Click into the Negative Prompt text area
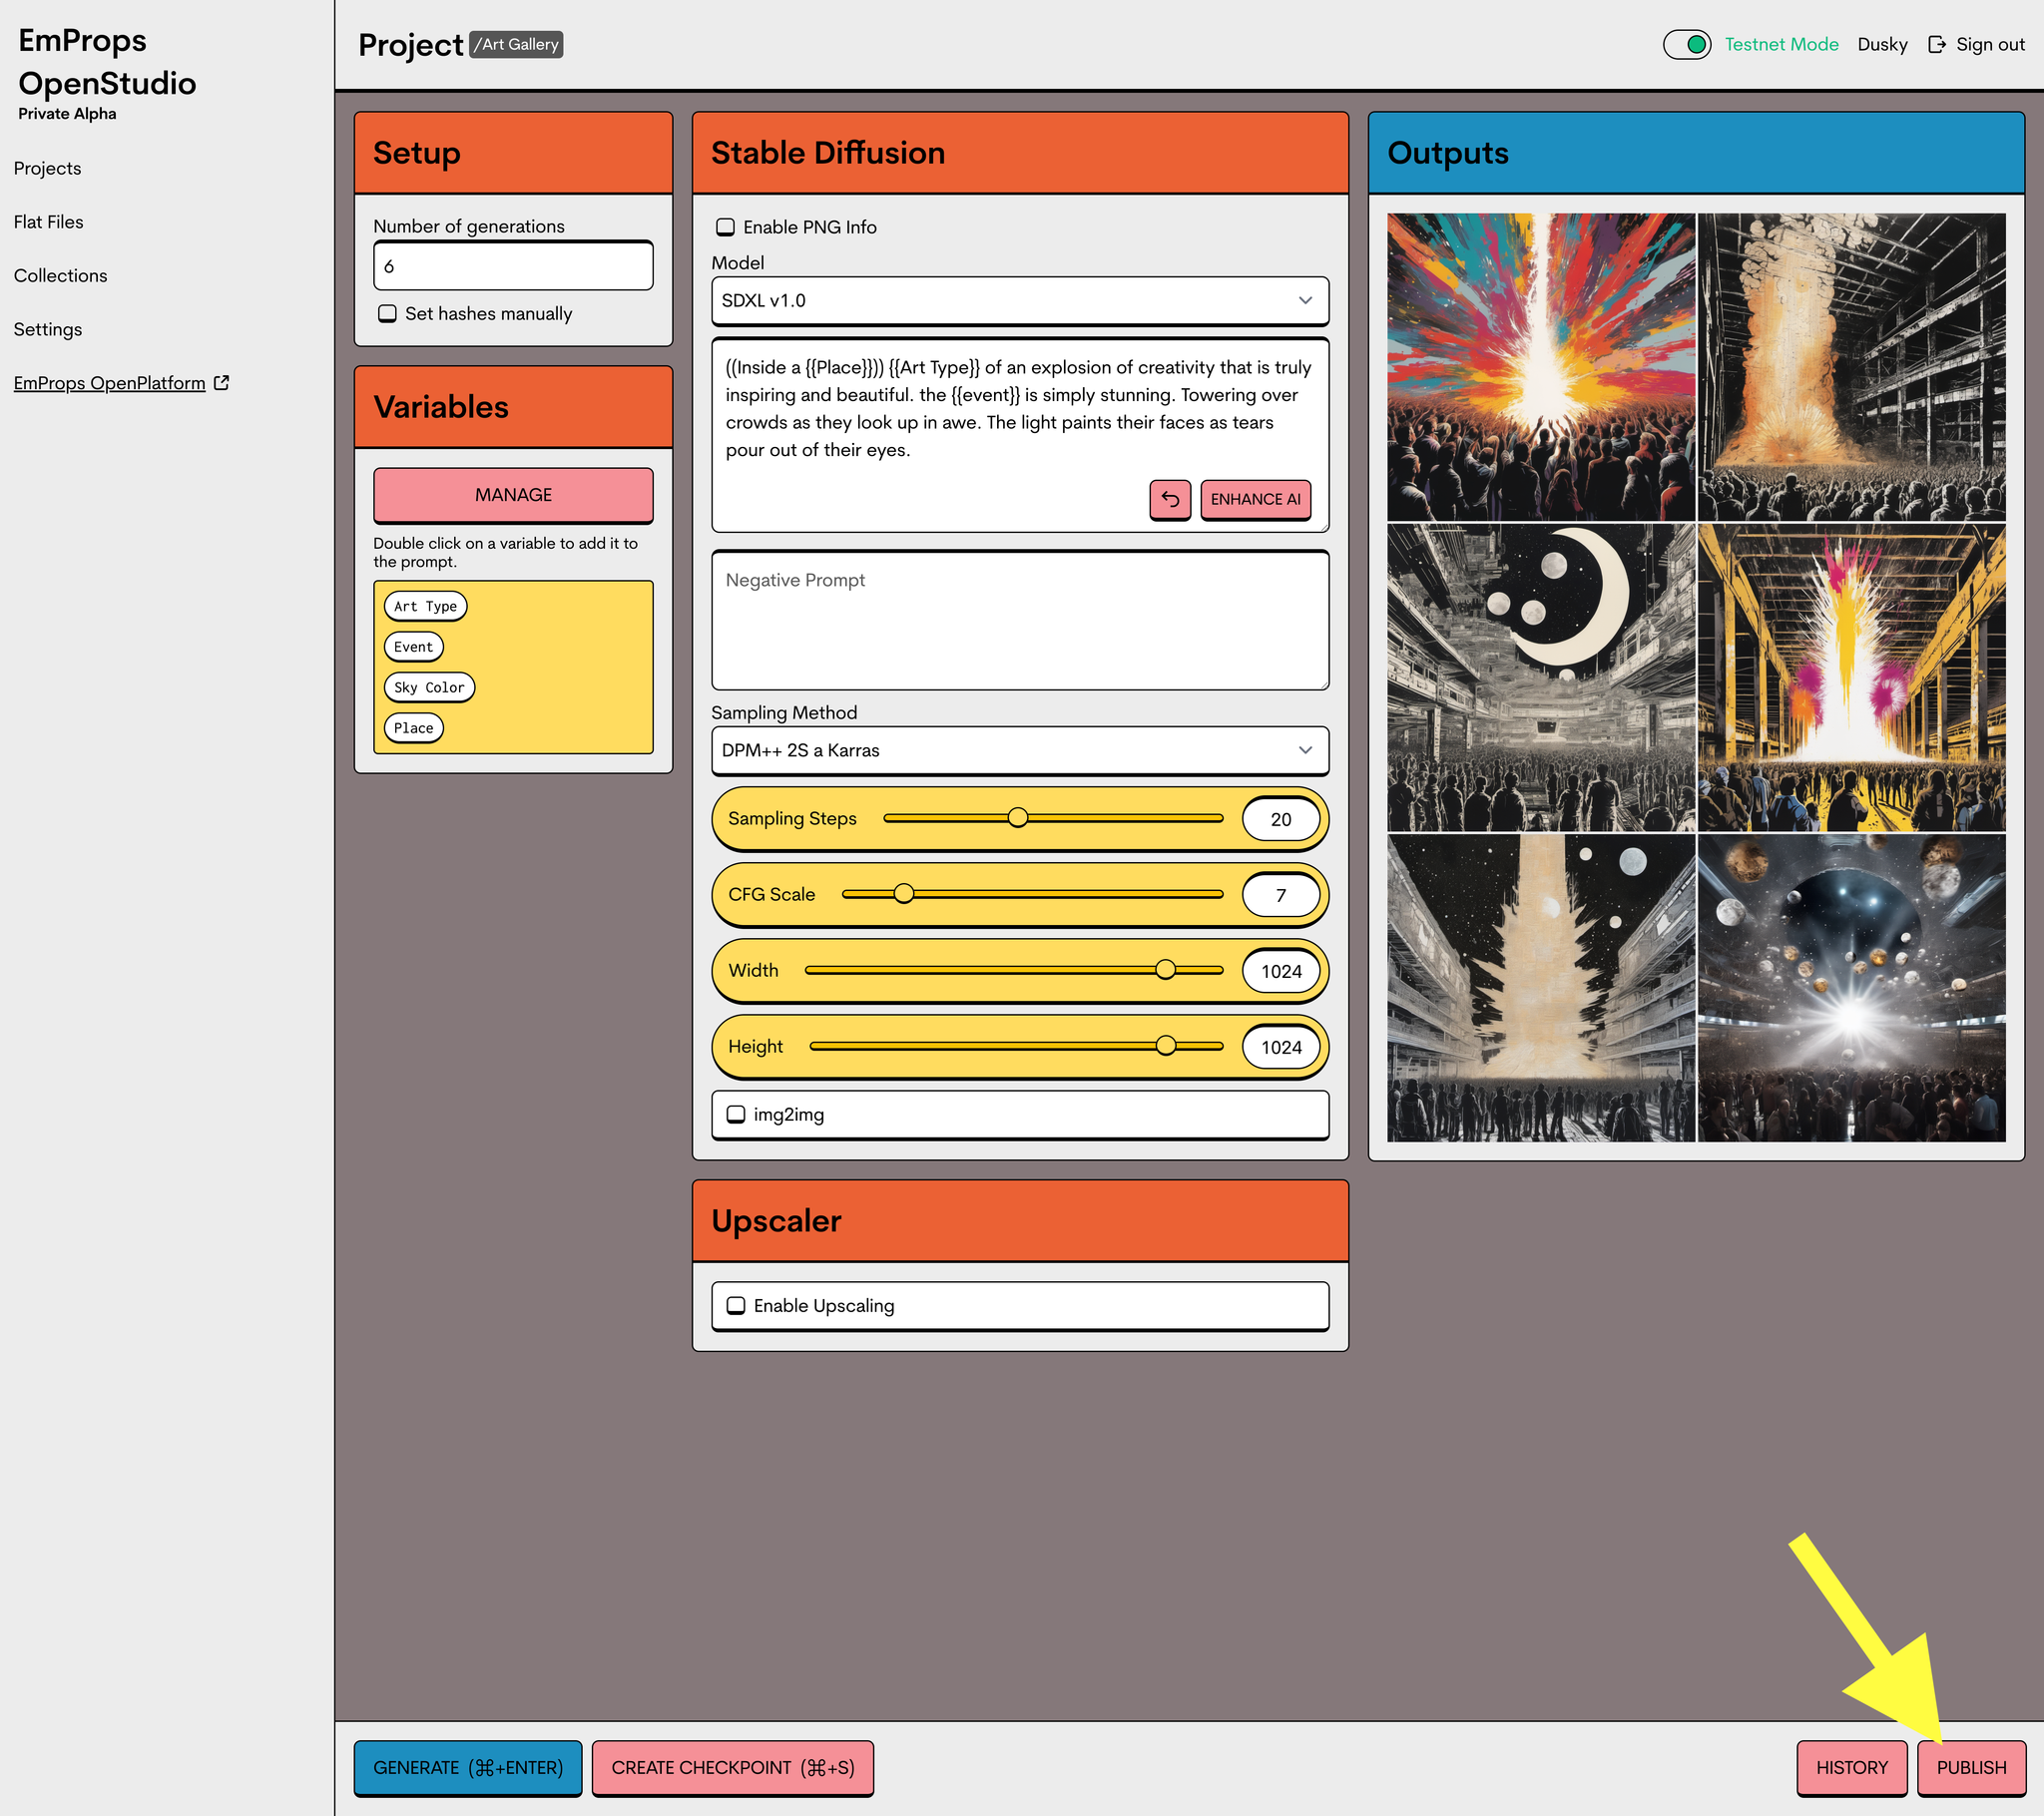 pyautogui.click(x=1020, y=620)
